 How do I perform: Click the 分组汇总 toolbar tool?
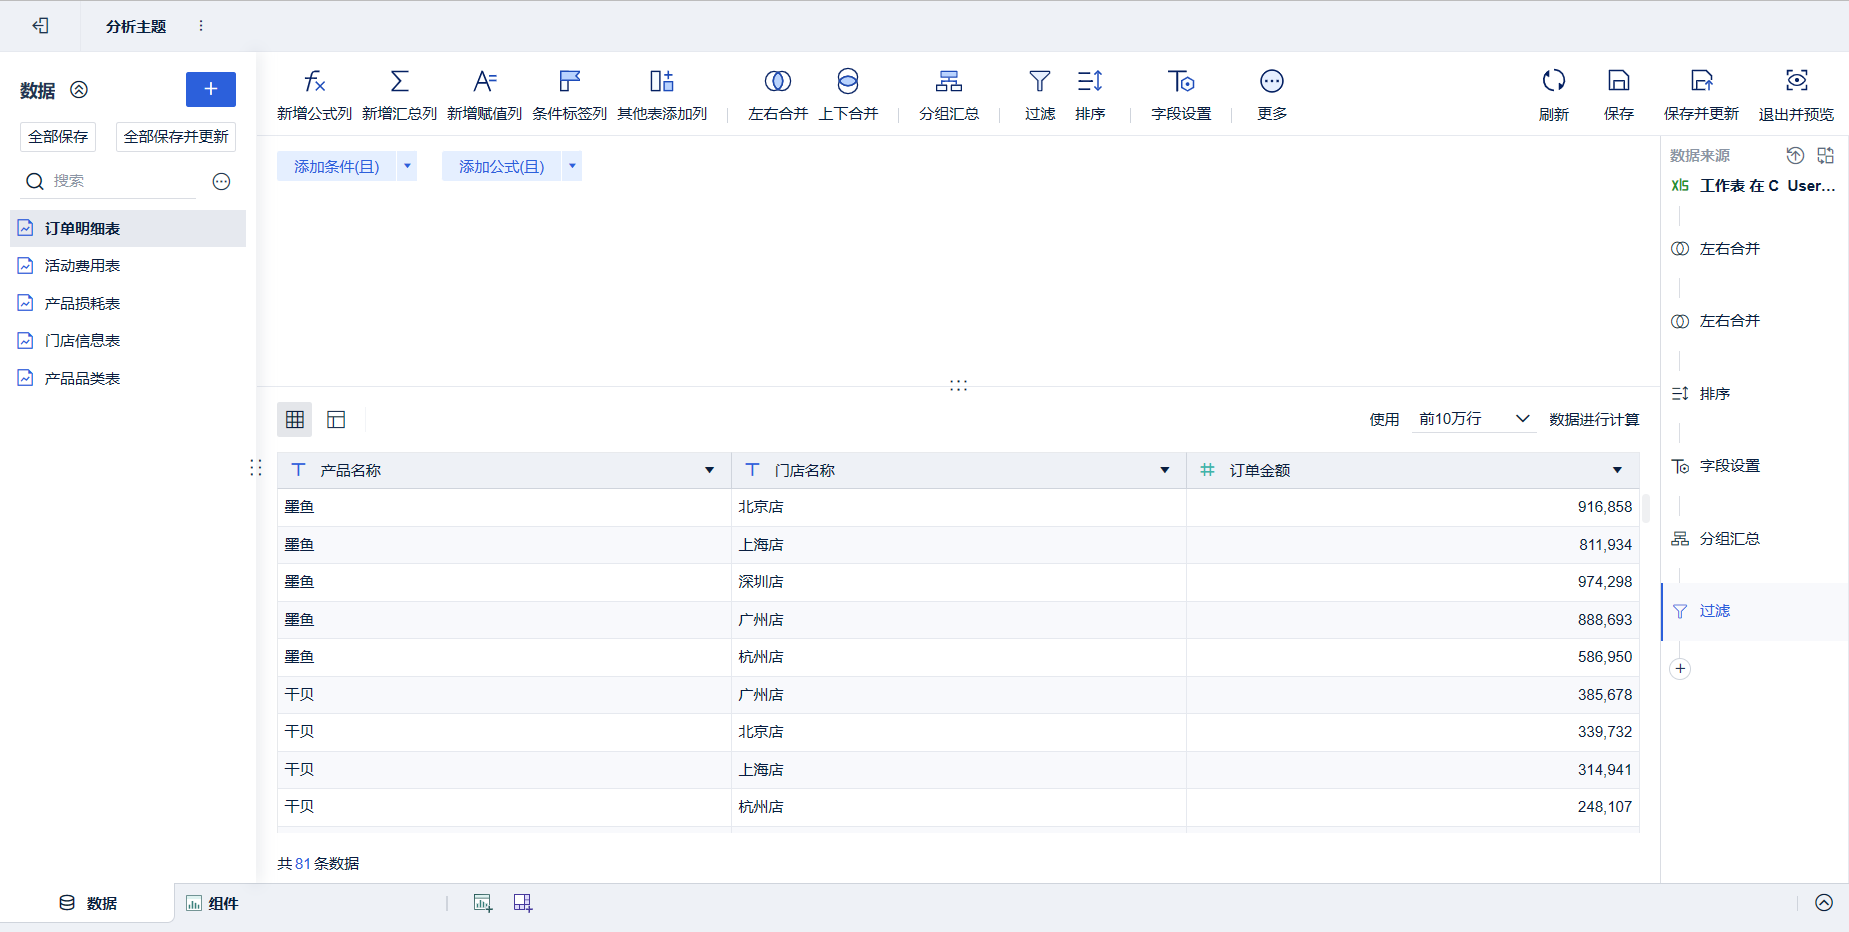(x=949, y=95)
